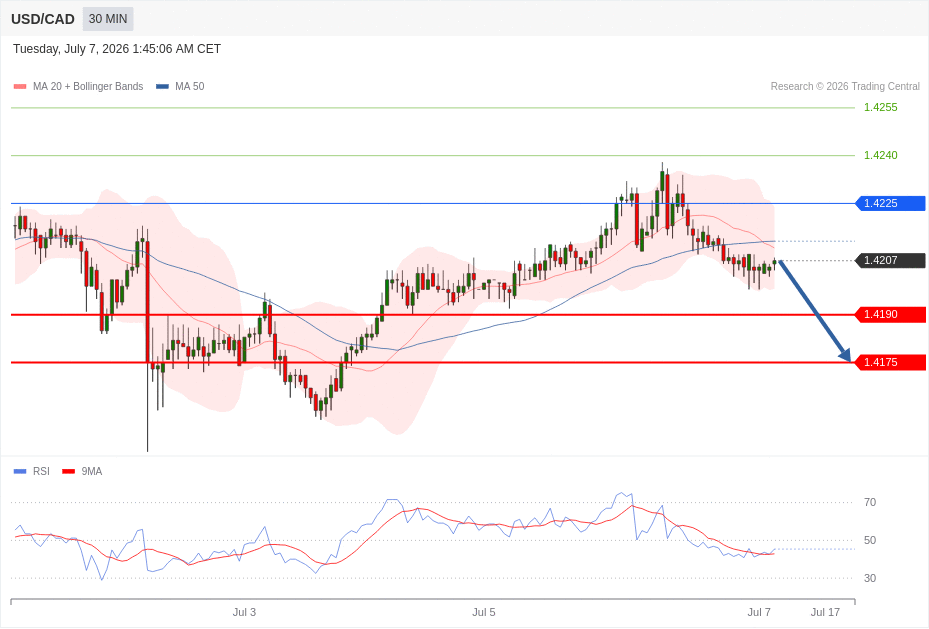
Task: Click the Jul 7 date axis label
Action: [x=759, y=612]
